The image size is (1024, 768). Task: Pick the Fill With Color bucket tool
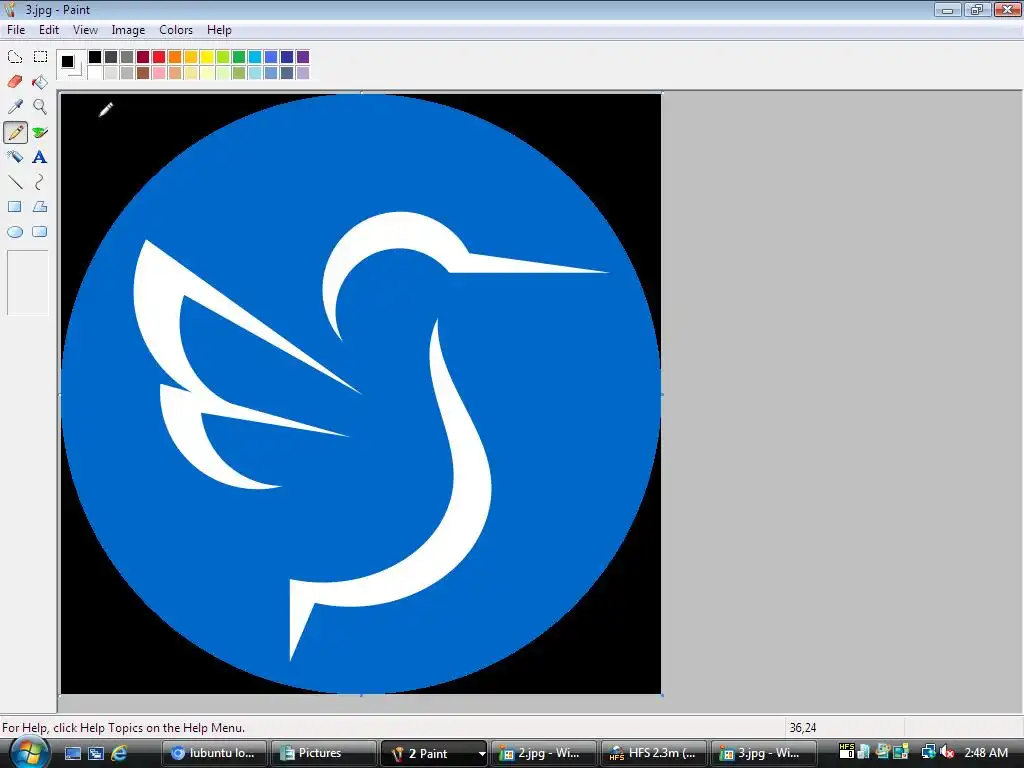40,82
